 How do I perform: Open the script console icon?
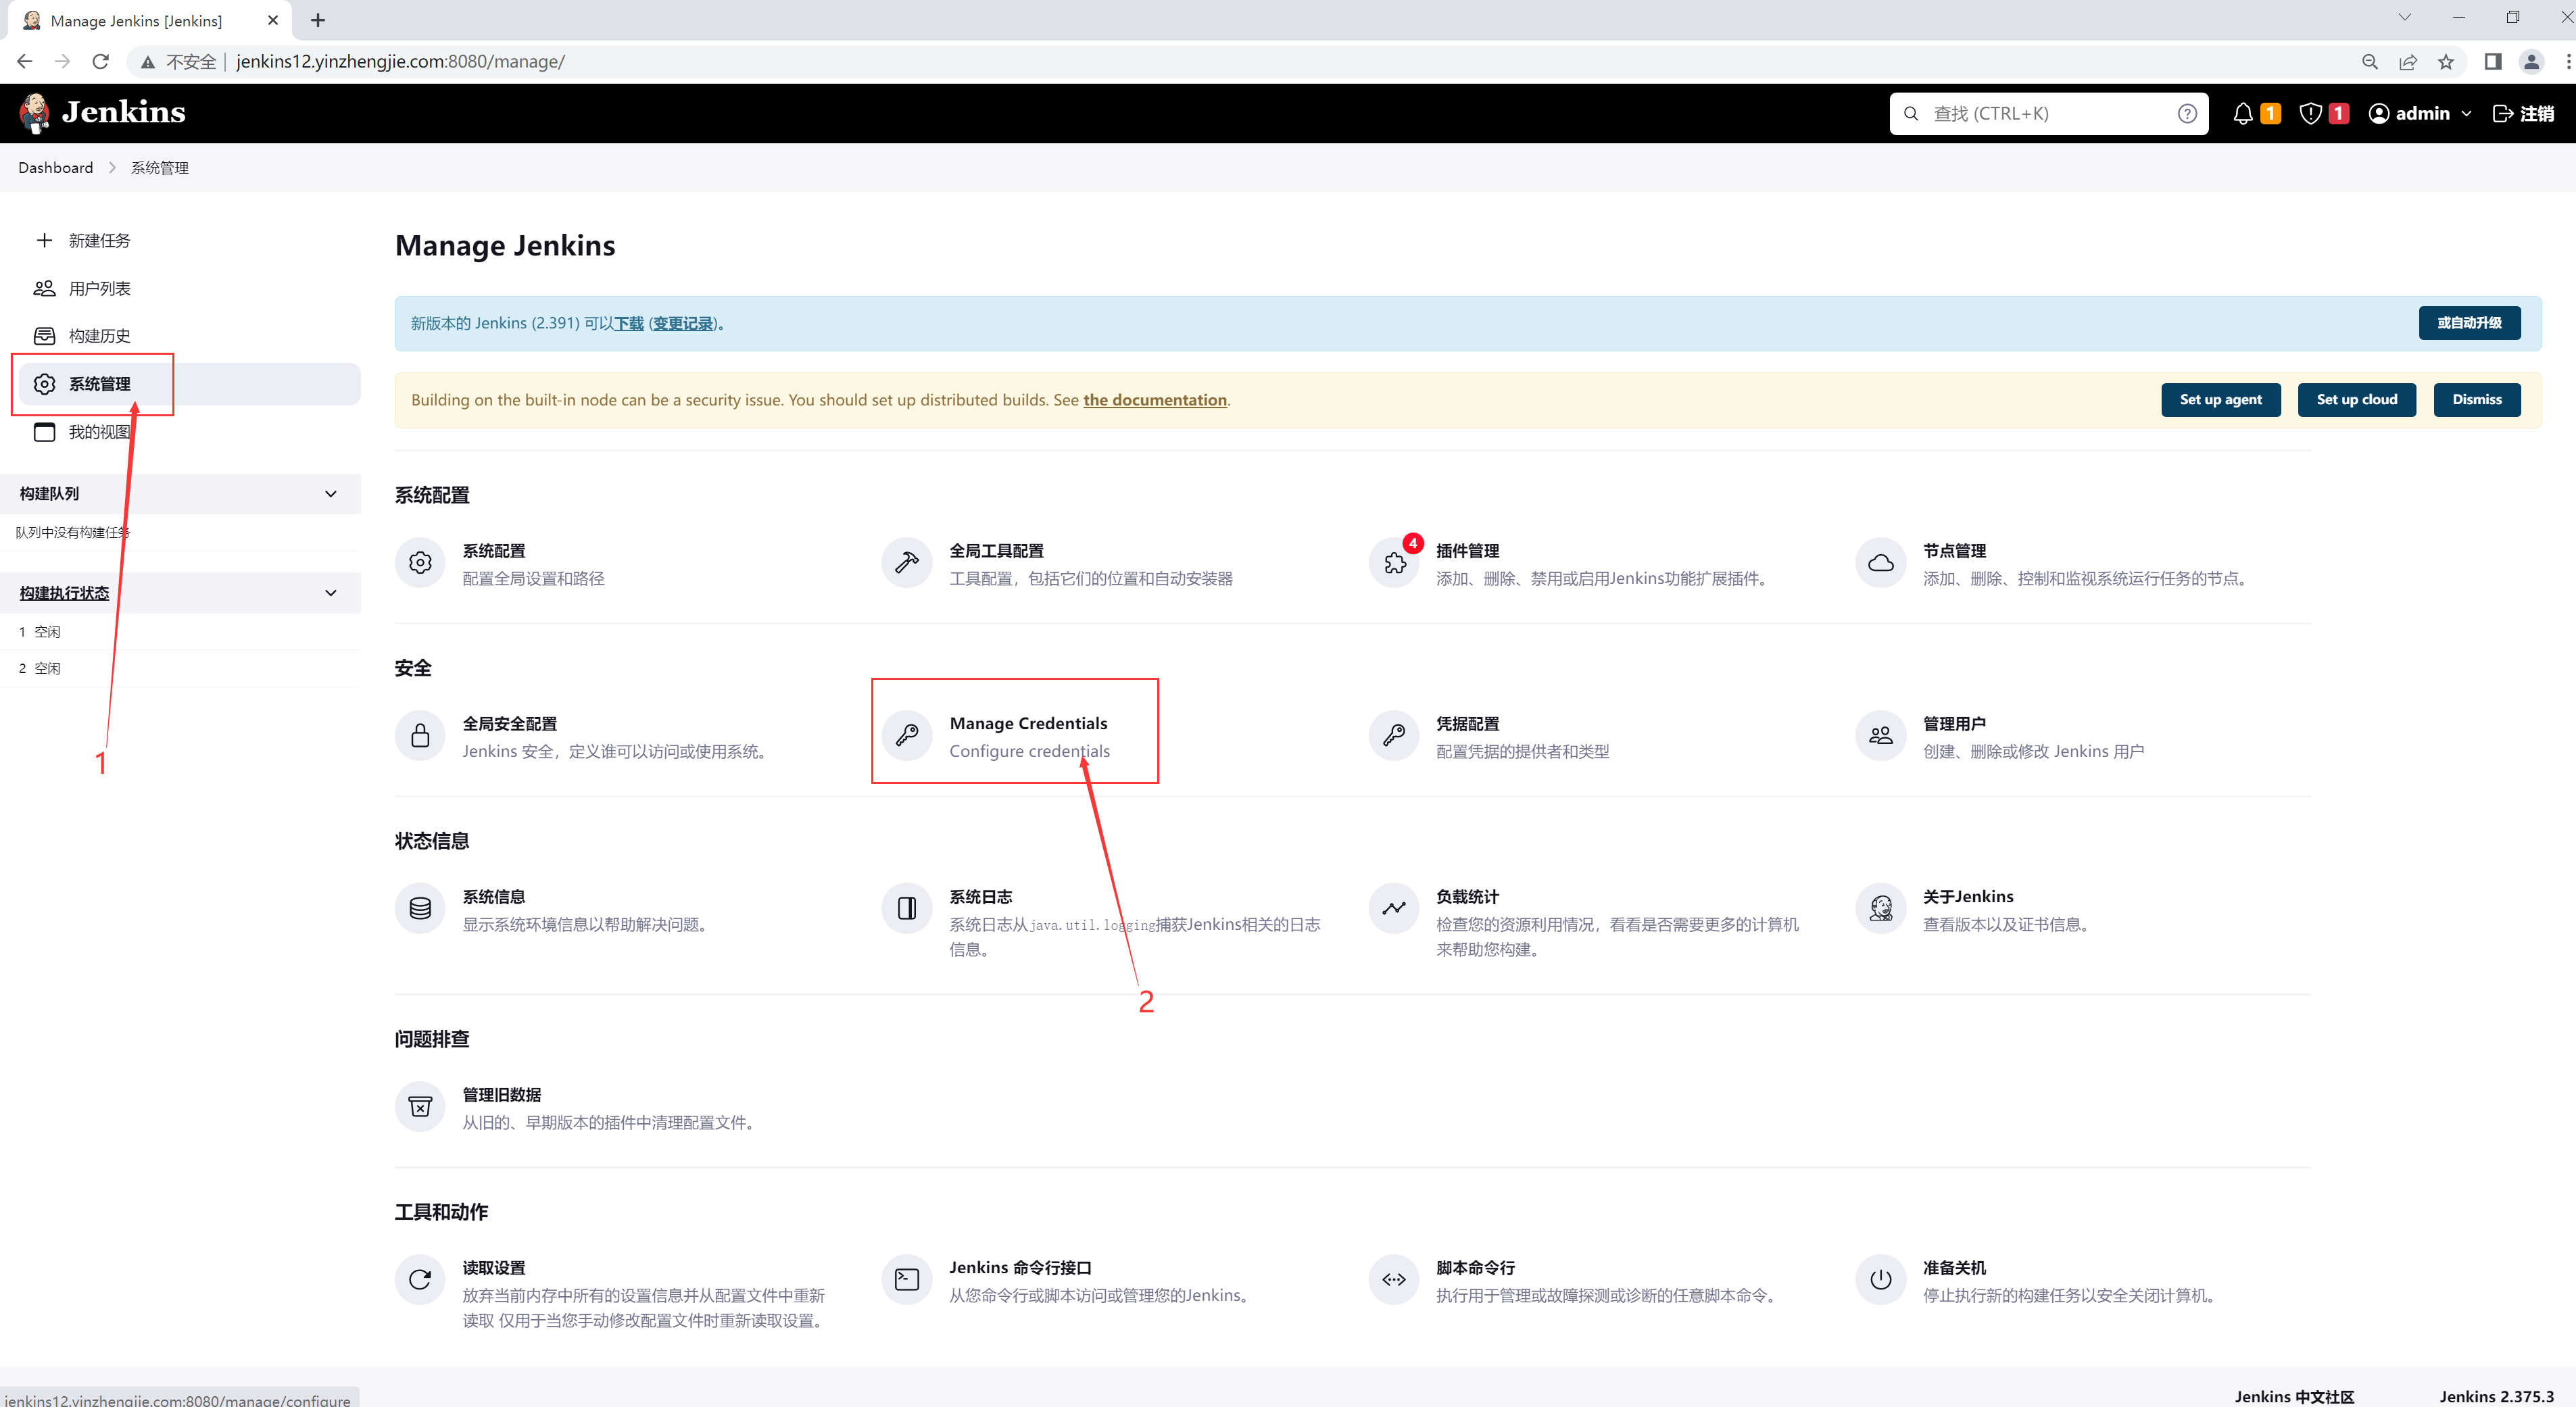point(1394,1280)
